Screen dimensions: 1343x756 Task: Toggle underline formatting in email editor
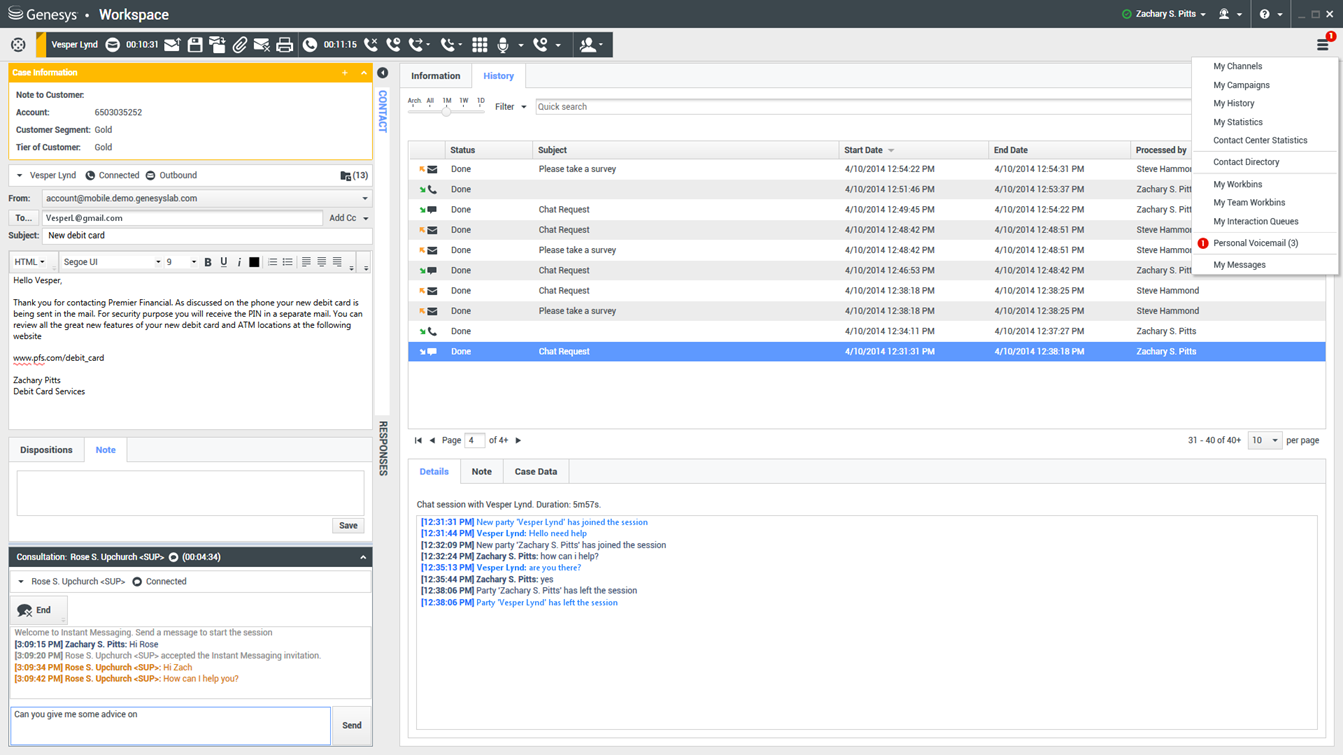pyautogui.click(x=224, y=262)
